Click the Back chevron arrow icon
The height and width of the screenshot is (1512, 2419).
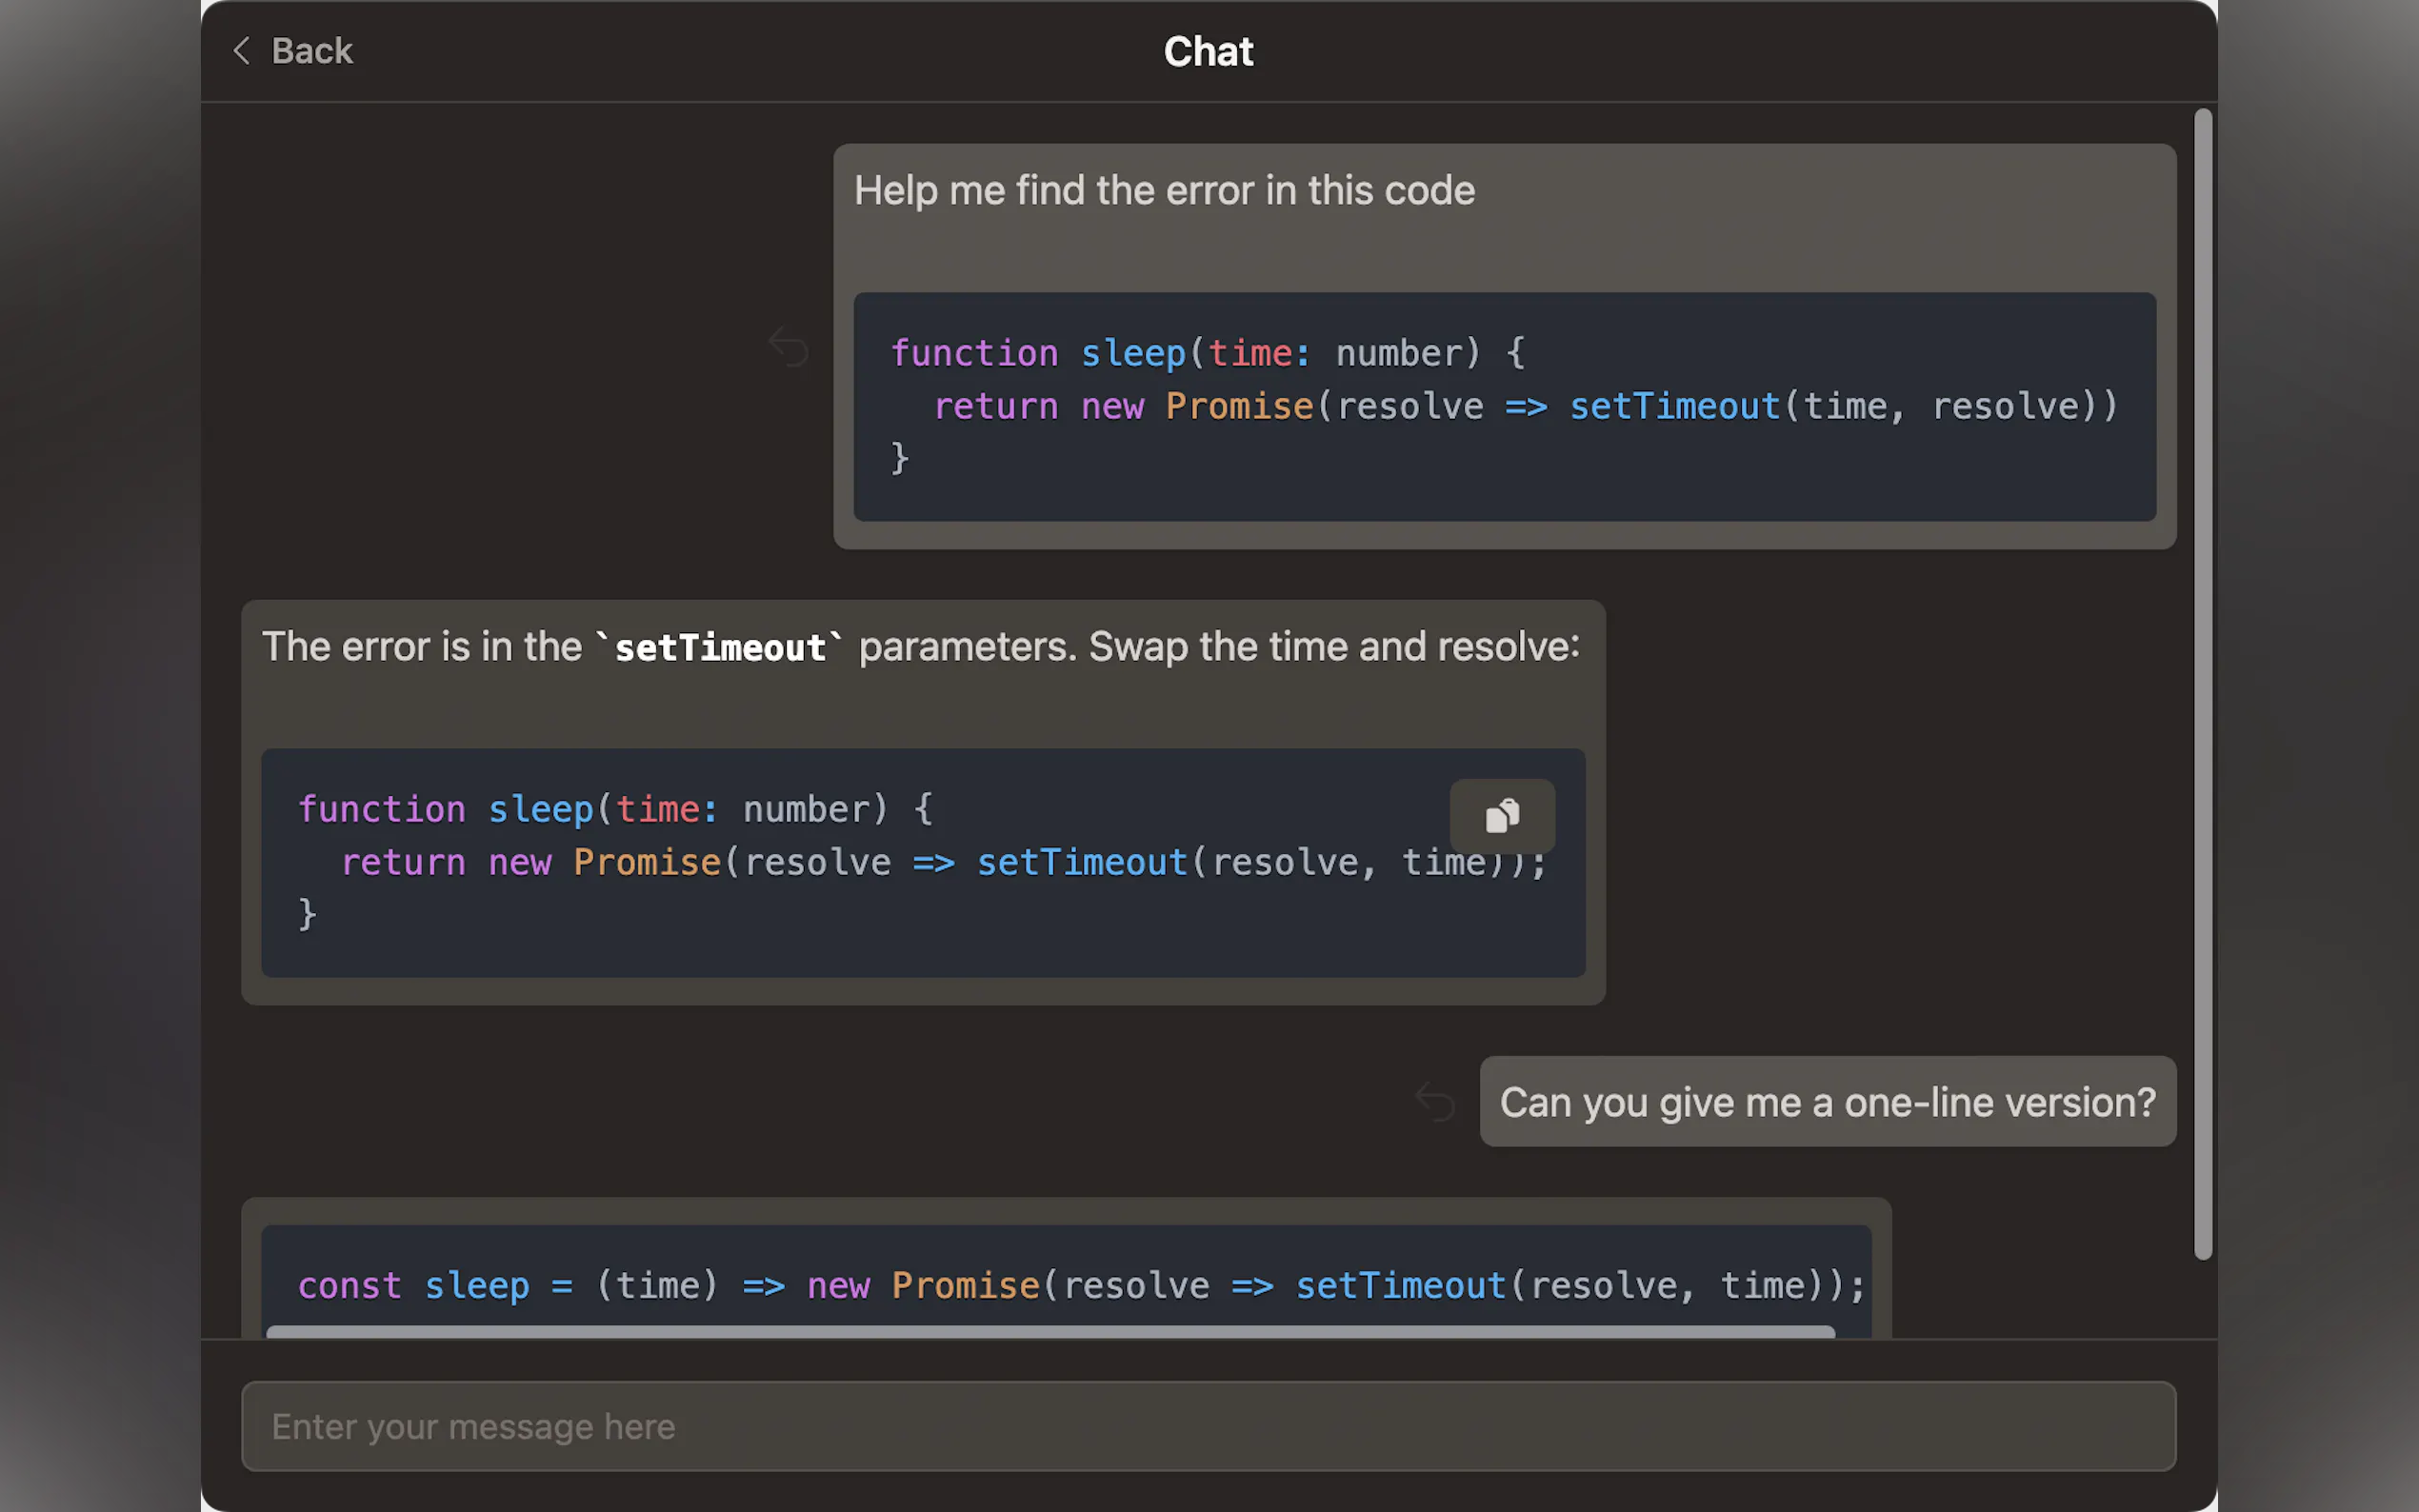point(241,50)
